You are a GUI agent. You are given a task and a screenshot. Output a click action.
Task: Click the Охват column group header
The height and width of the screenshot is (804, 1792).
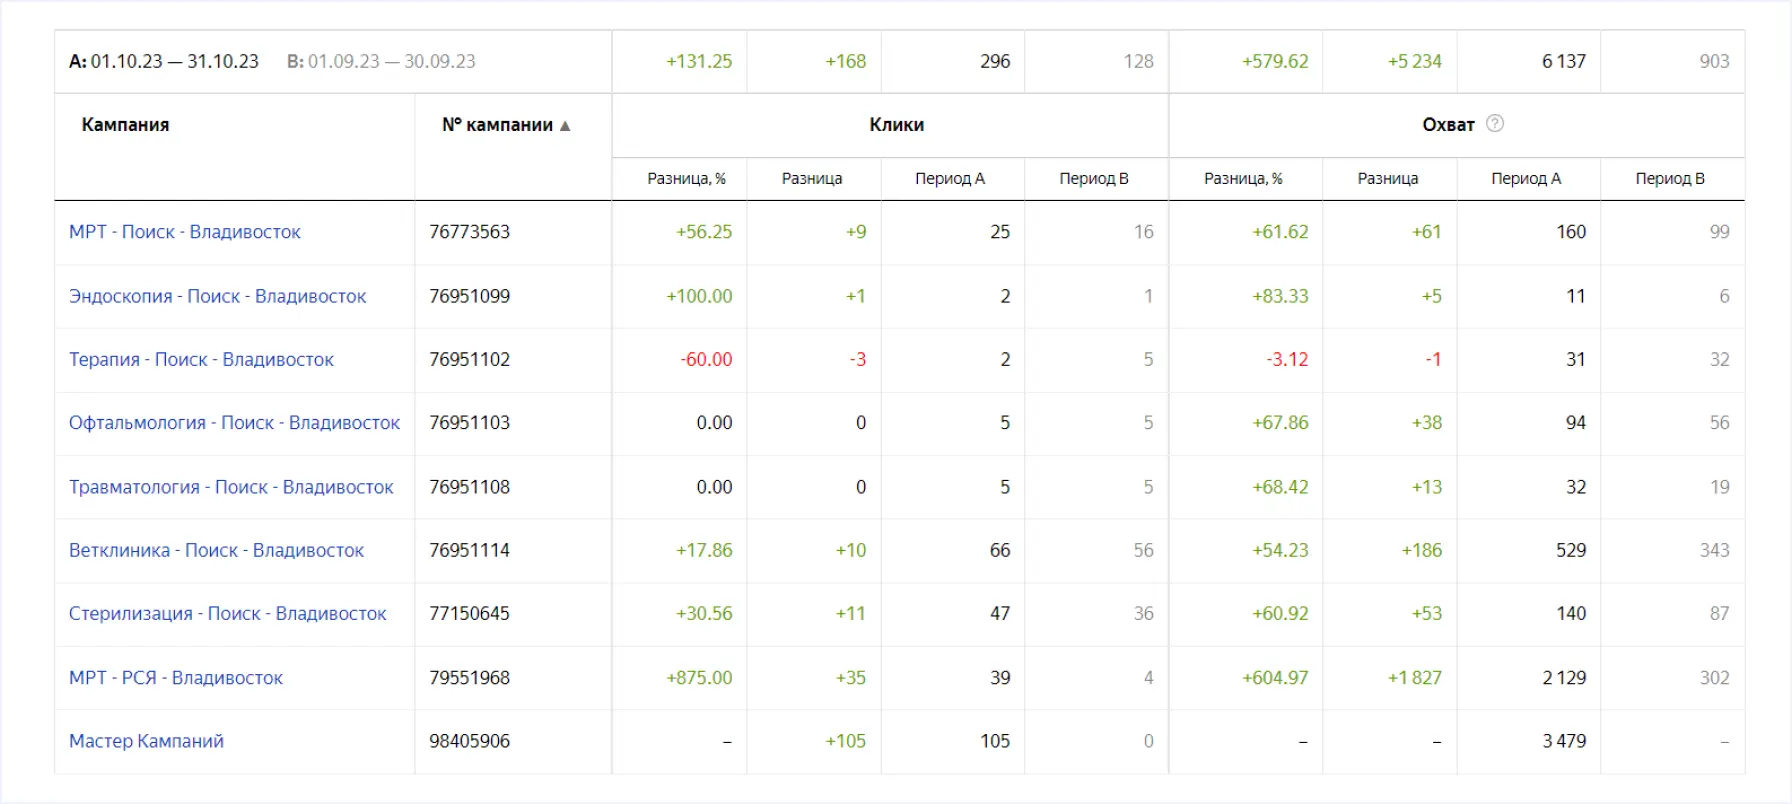click(1447, 125)
